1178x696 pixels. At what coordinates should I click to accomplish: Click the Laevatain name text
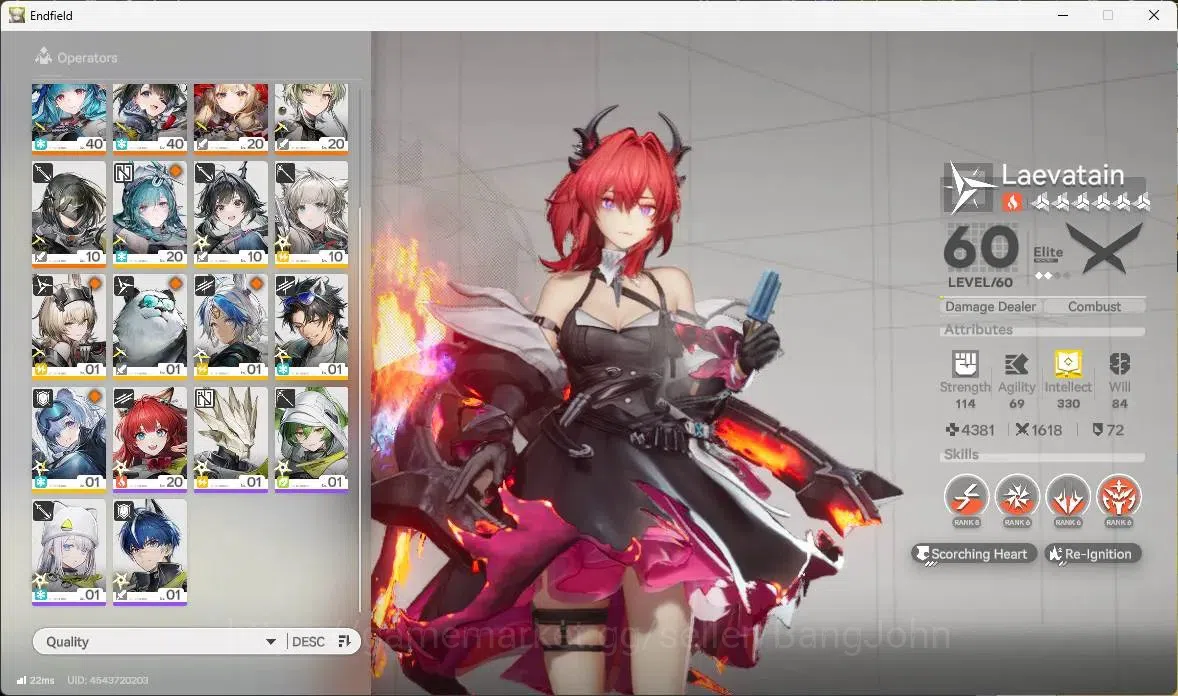1062,175
